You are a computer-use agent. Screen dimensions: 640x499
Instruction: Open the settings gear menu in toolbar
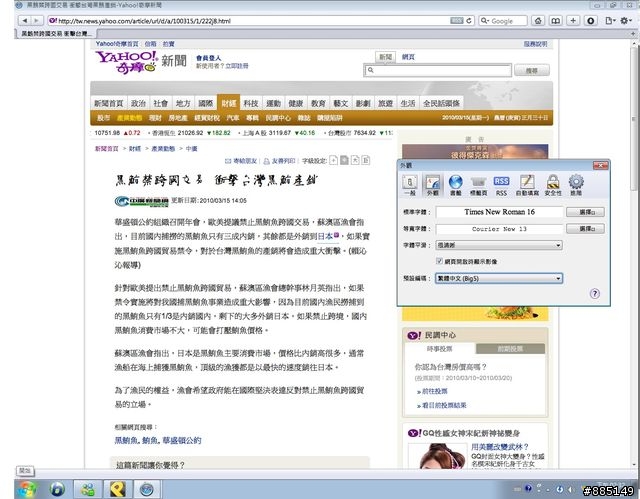point(626,20)
